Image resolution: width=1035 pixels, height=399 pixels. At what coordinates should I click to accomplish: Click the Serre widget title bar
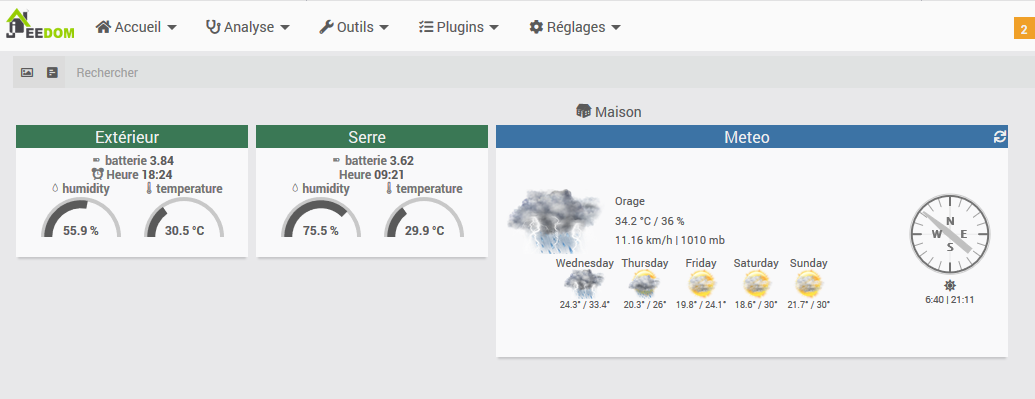tap(372, 137)
